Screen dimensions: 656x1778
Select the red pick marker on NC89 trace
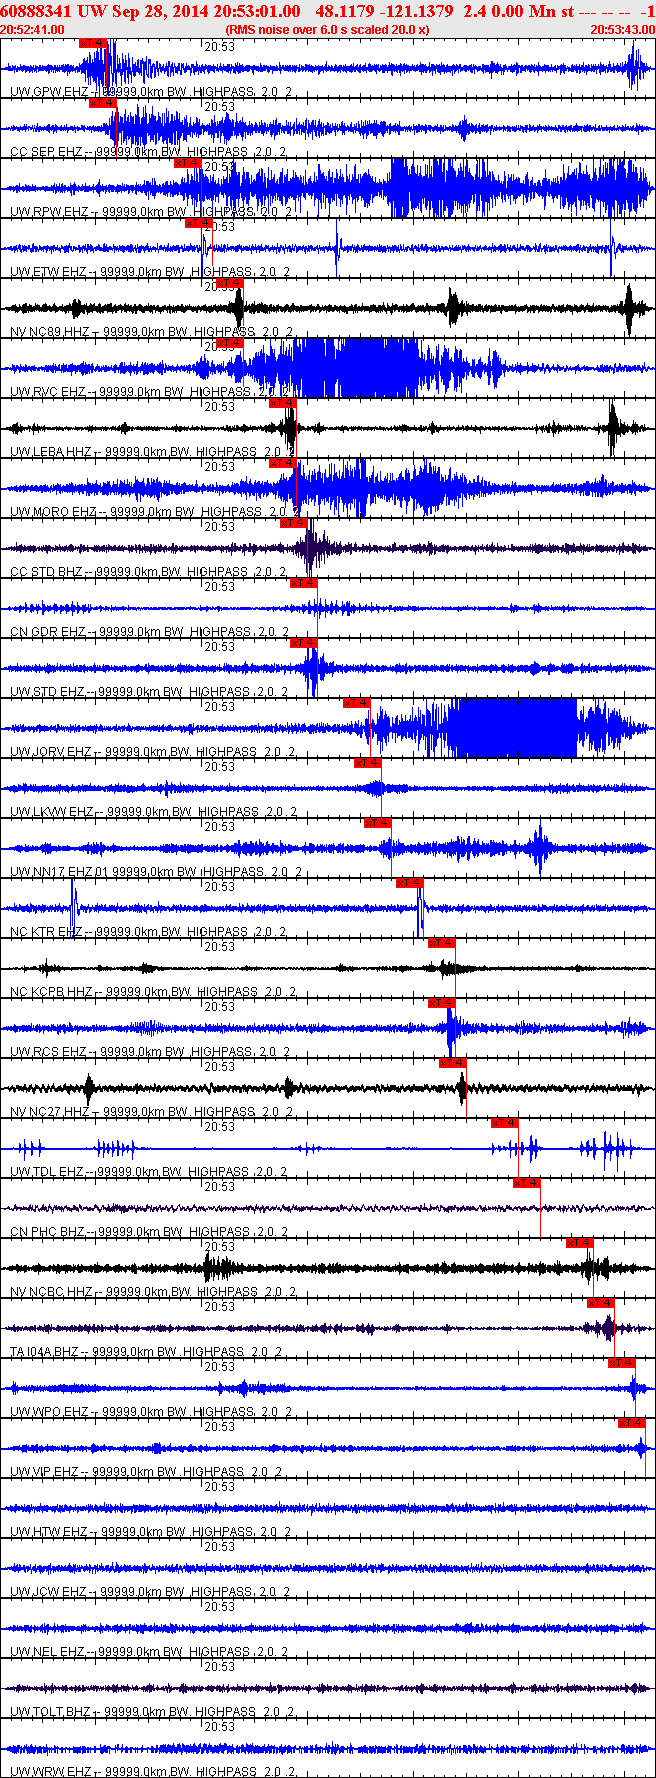click(229, 283)
